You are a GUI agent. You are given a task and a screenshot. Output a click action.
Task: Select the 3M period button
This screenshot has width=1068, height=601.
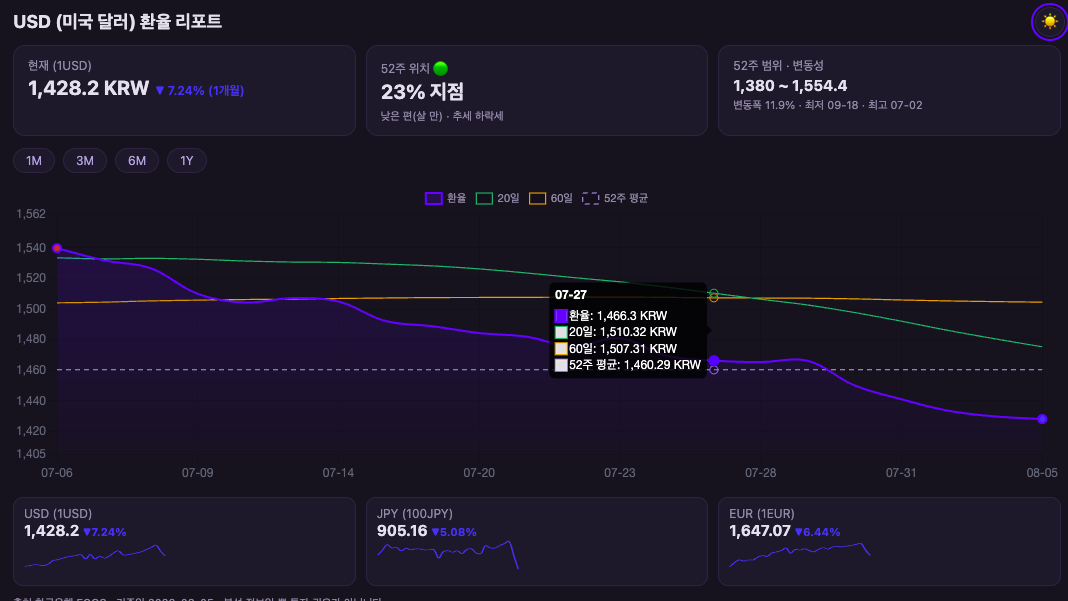[x=84, y=161]
